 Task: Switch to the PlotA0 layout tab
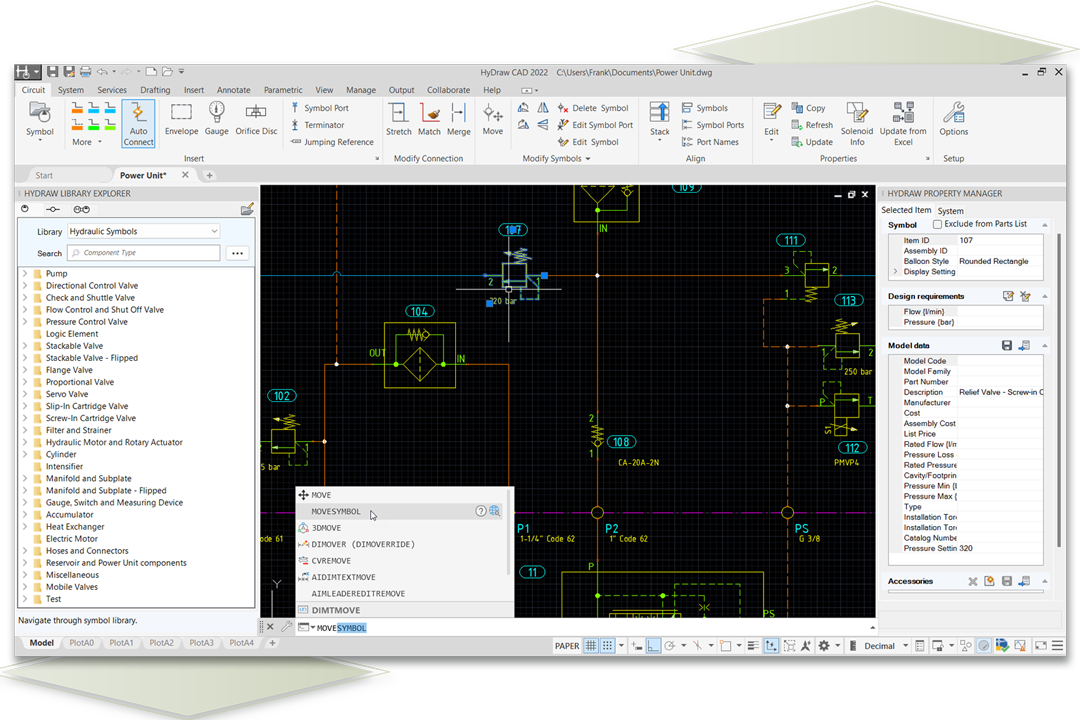coord(81,643)
